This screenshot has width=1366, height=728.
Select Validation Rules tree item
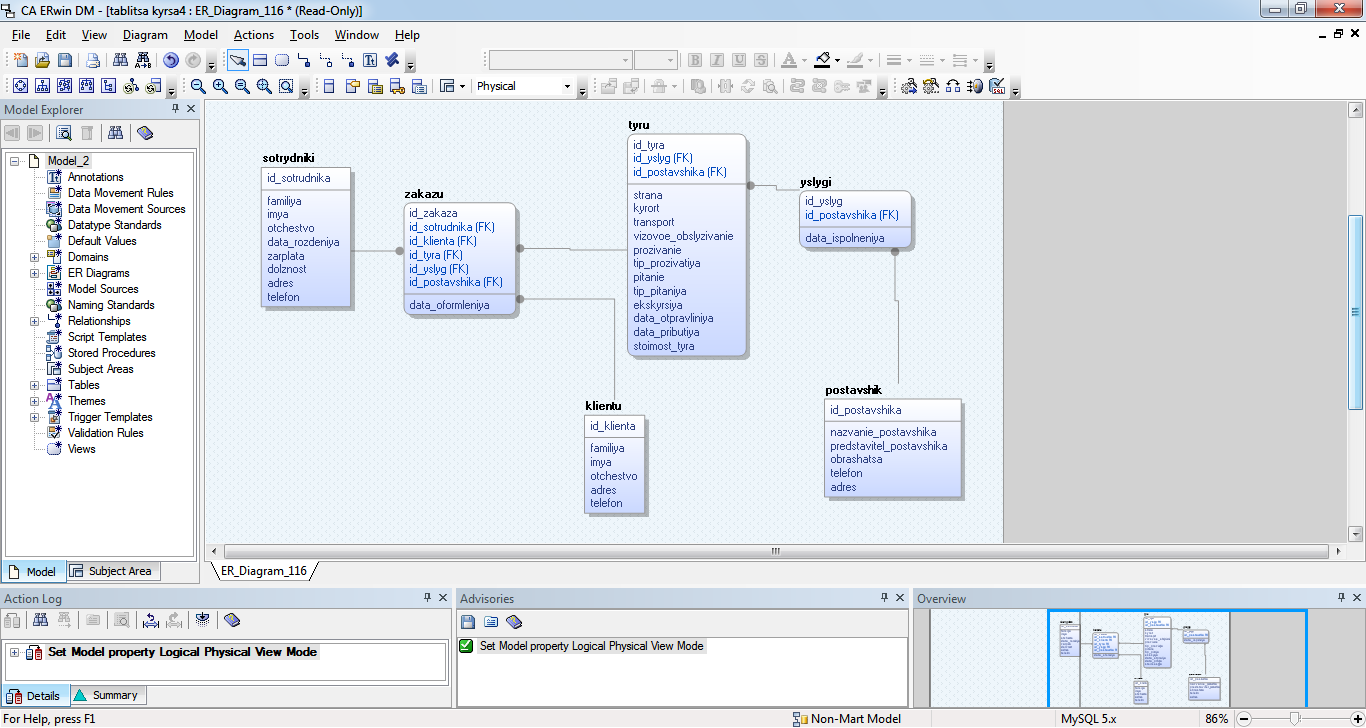[x=105, y=433]
